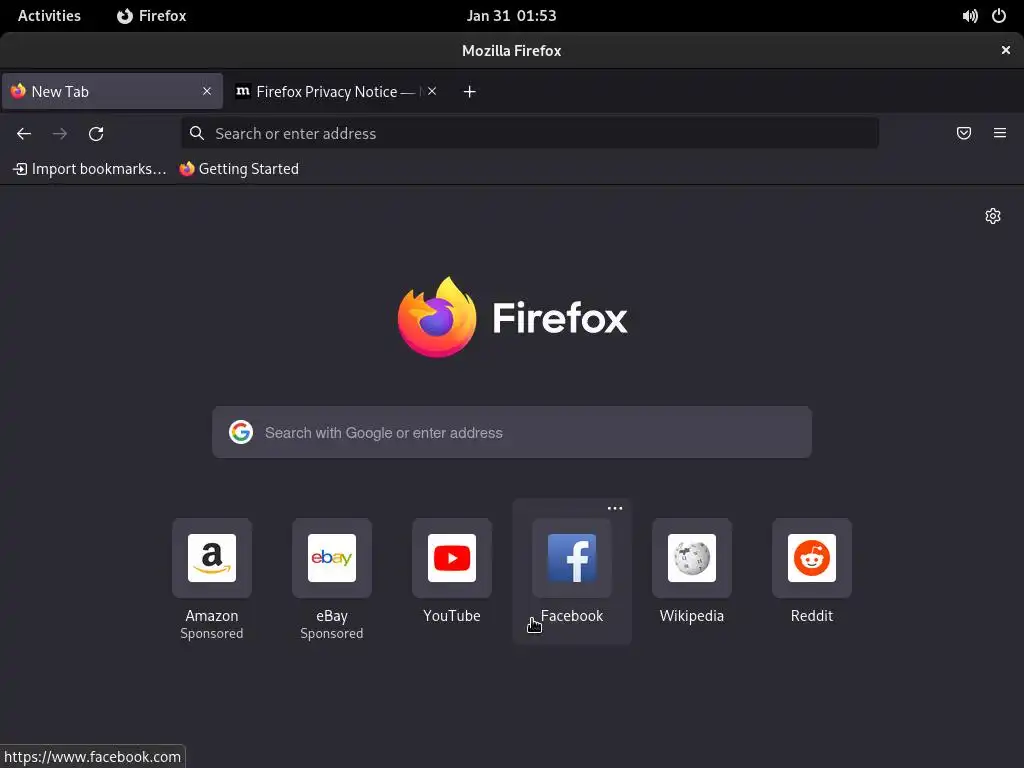Open the Firefox app menu in top bar
This screenshot has height=768, width=1024.
pyautogui.click(x=152, y=16)
